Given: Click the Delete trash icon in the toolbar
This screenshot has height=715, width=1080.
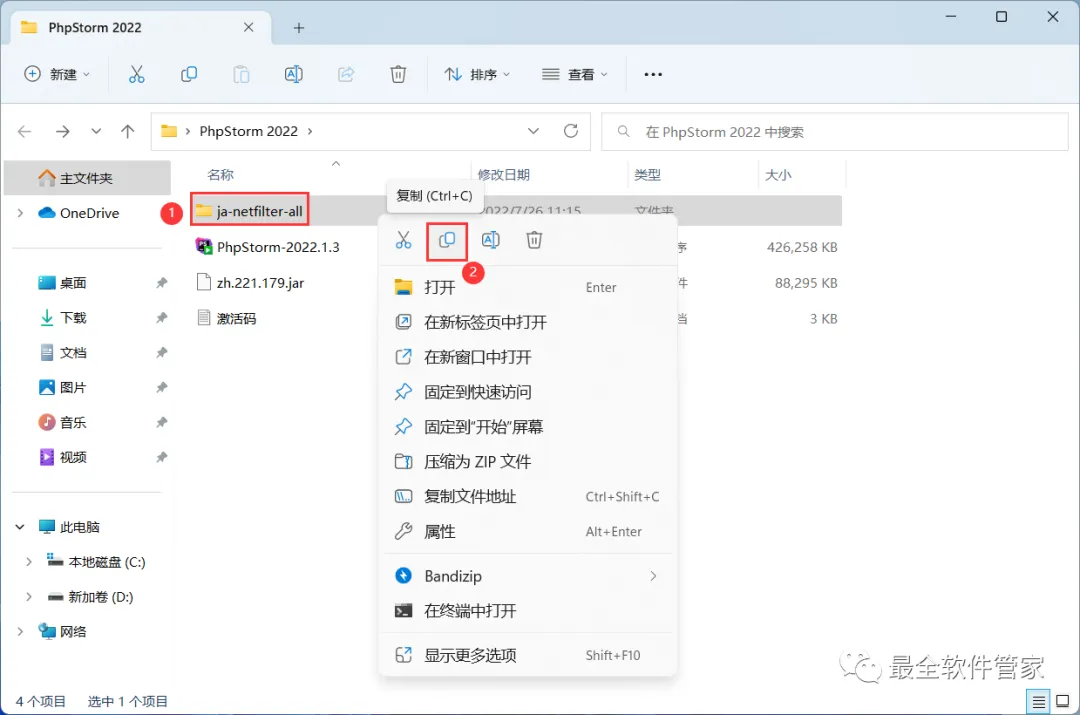Looking at the screenshot, I should [398, 74].
